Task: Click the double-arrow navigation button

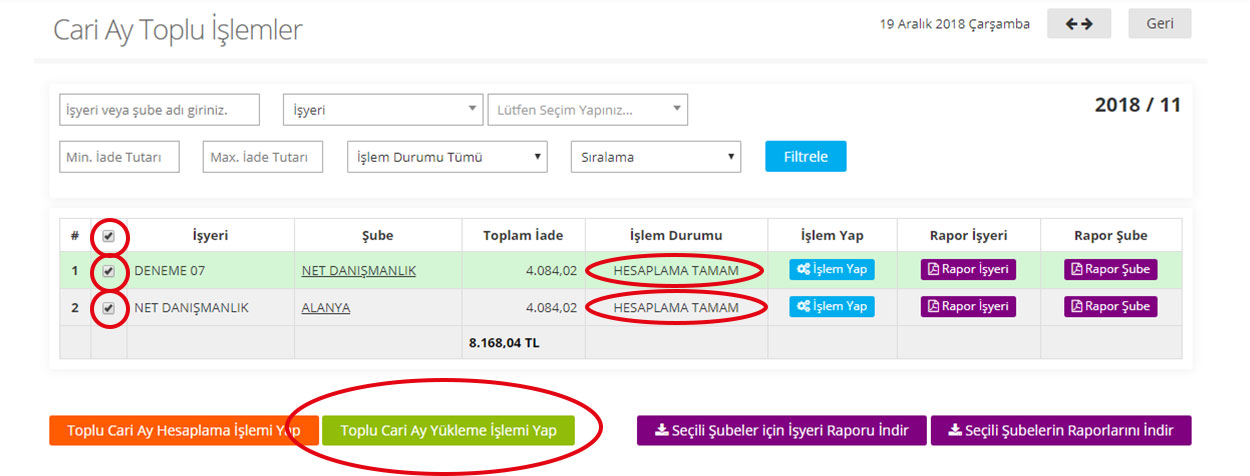Action: pos(1079,24)
